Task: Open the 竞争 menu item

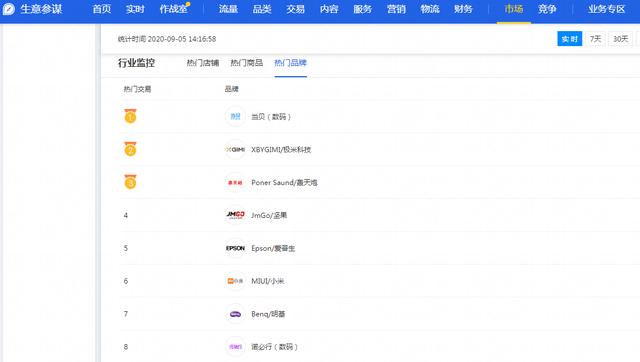Action: click(x=547, y=9)
